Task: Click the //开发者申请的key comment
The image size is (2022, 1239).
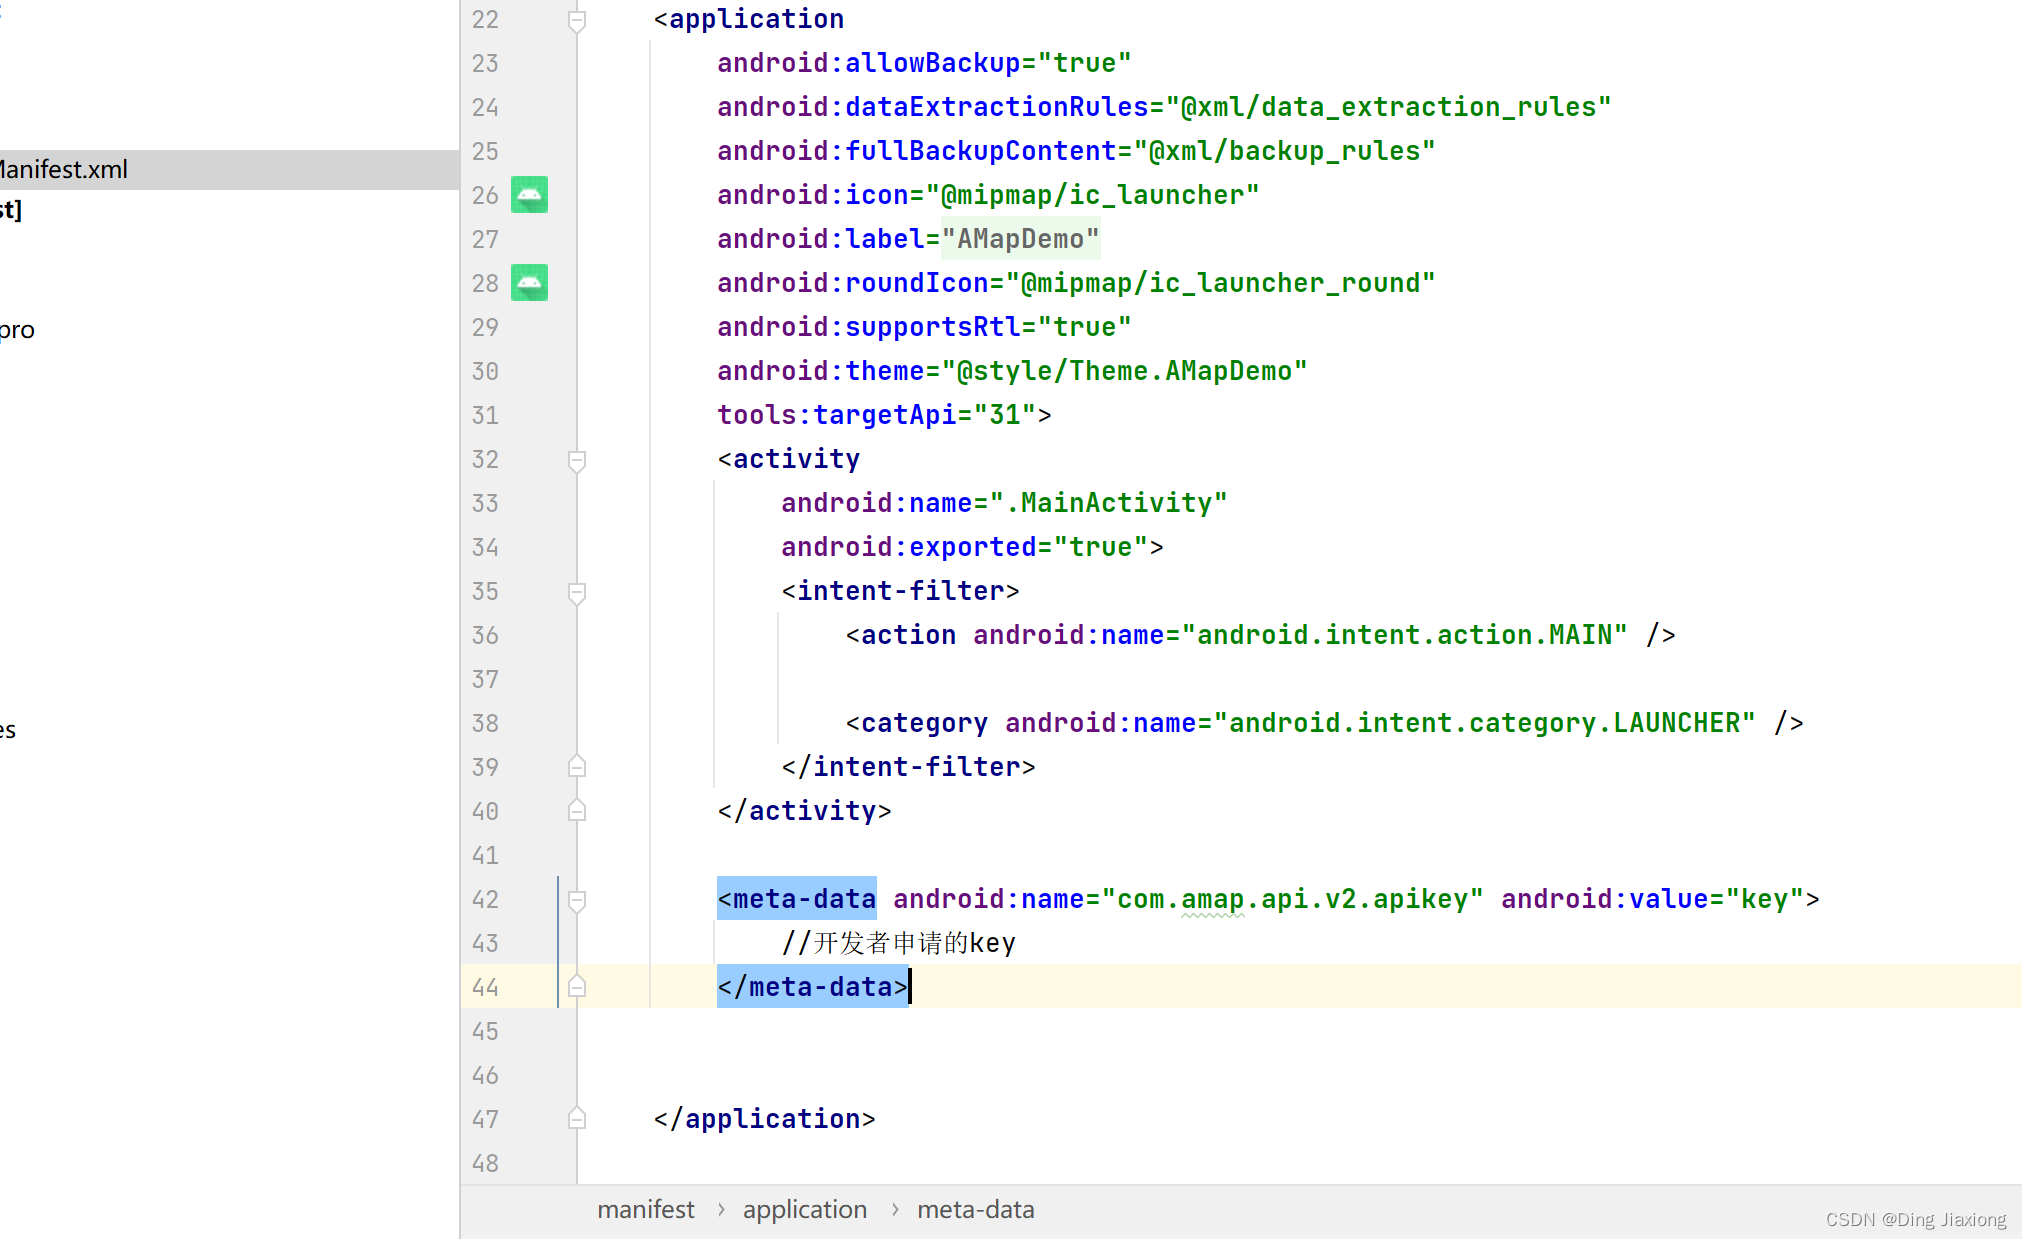Action: (x=899, y=943)
